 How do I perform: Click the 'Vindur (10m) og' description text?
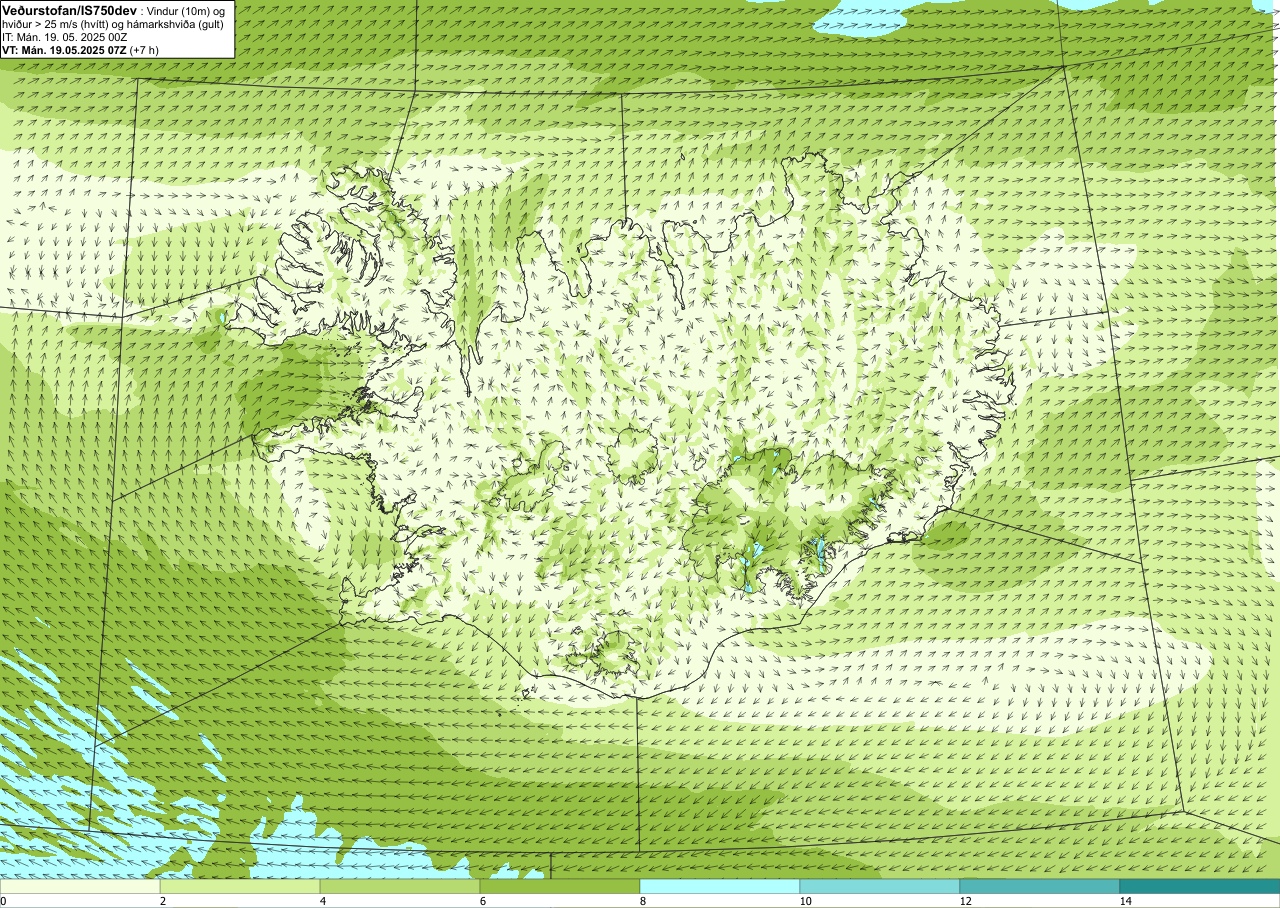coord(187,10)
